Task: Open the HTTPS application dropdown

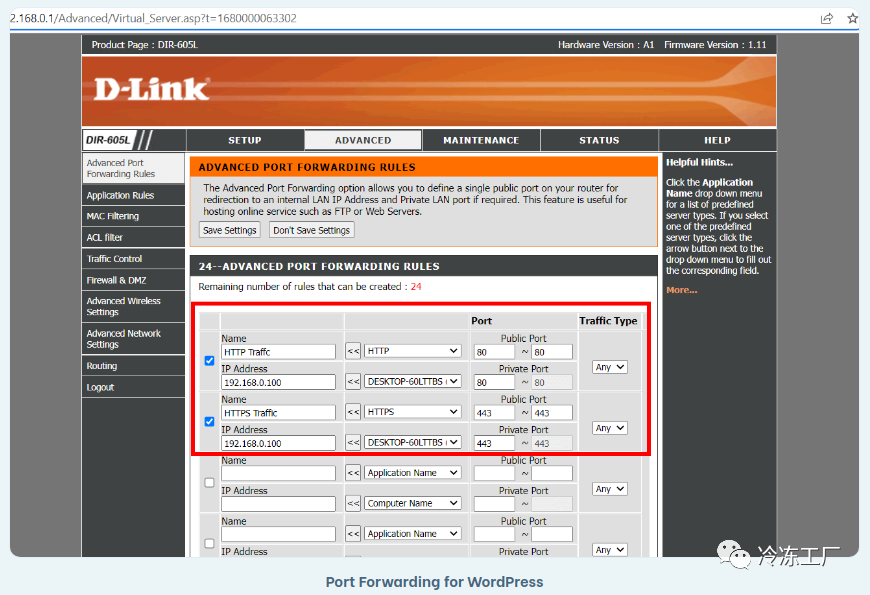Action: [413, 412]
